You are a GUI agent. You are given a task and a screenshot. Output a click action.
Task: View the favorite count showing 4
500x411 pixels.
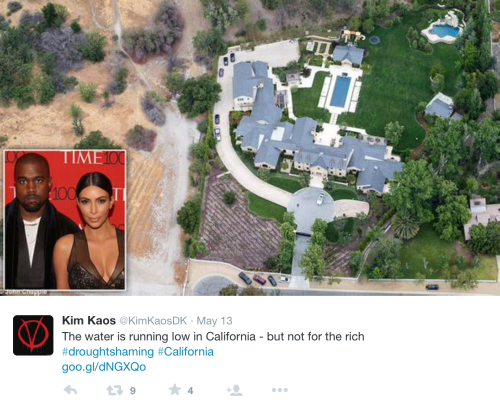190,390
